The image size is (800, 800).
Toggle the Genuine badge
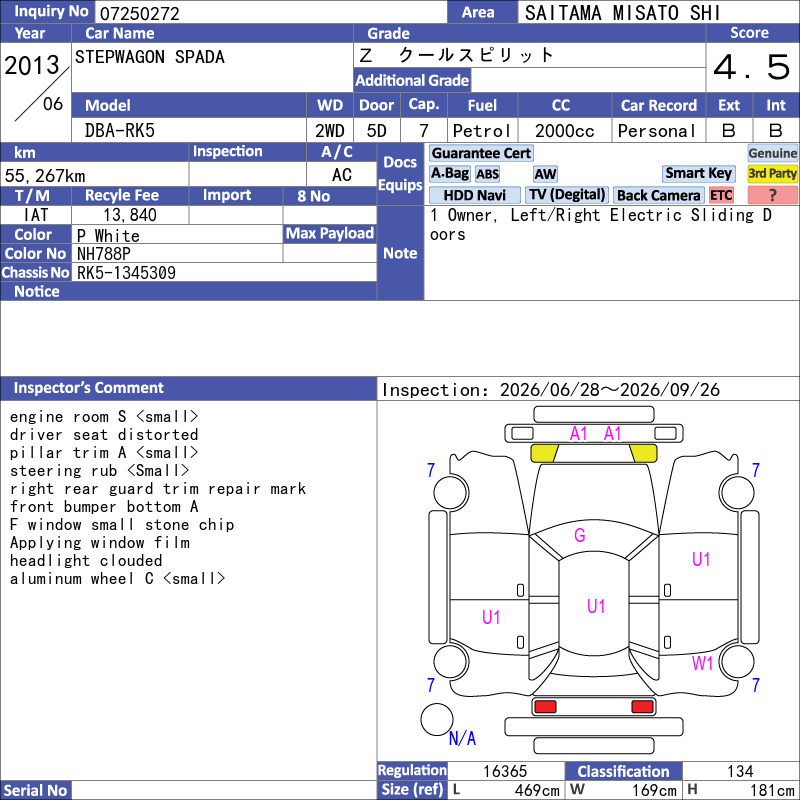[772, 153]
